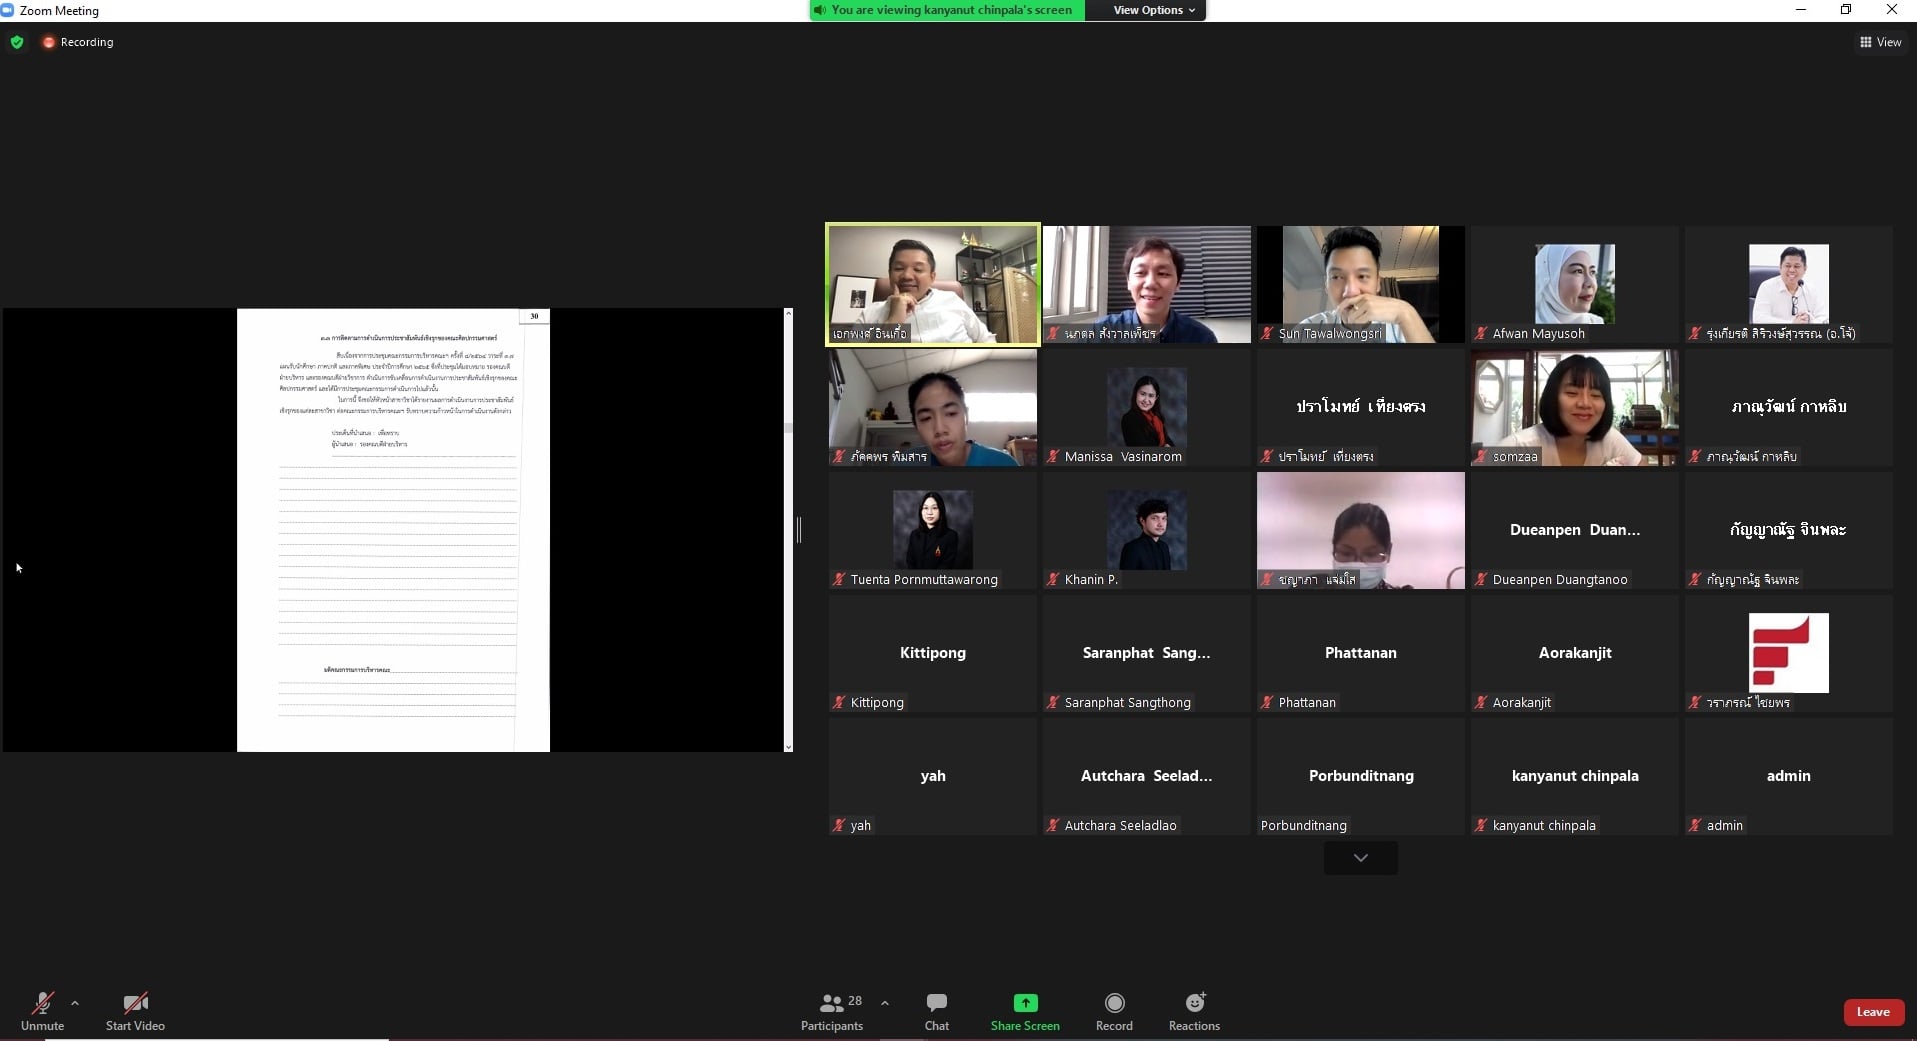Click the green encryption shield icon
This screenshot has height=1041, width=1917.
tap(17, 42)
